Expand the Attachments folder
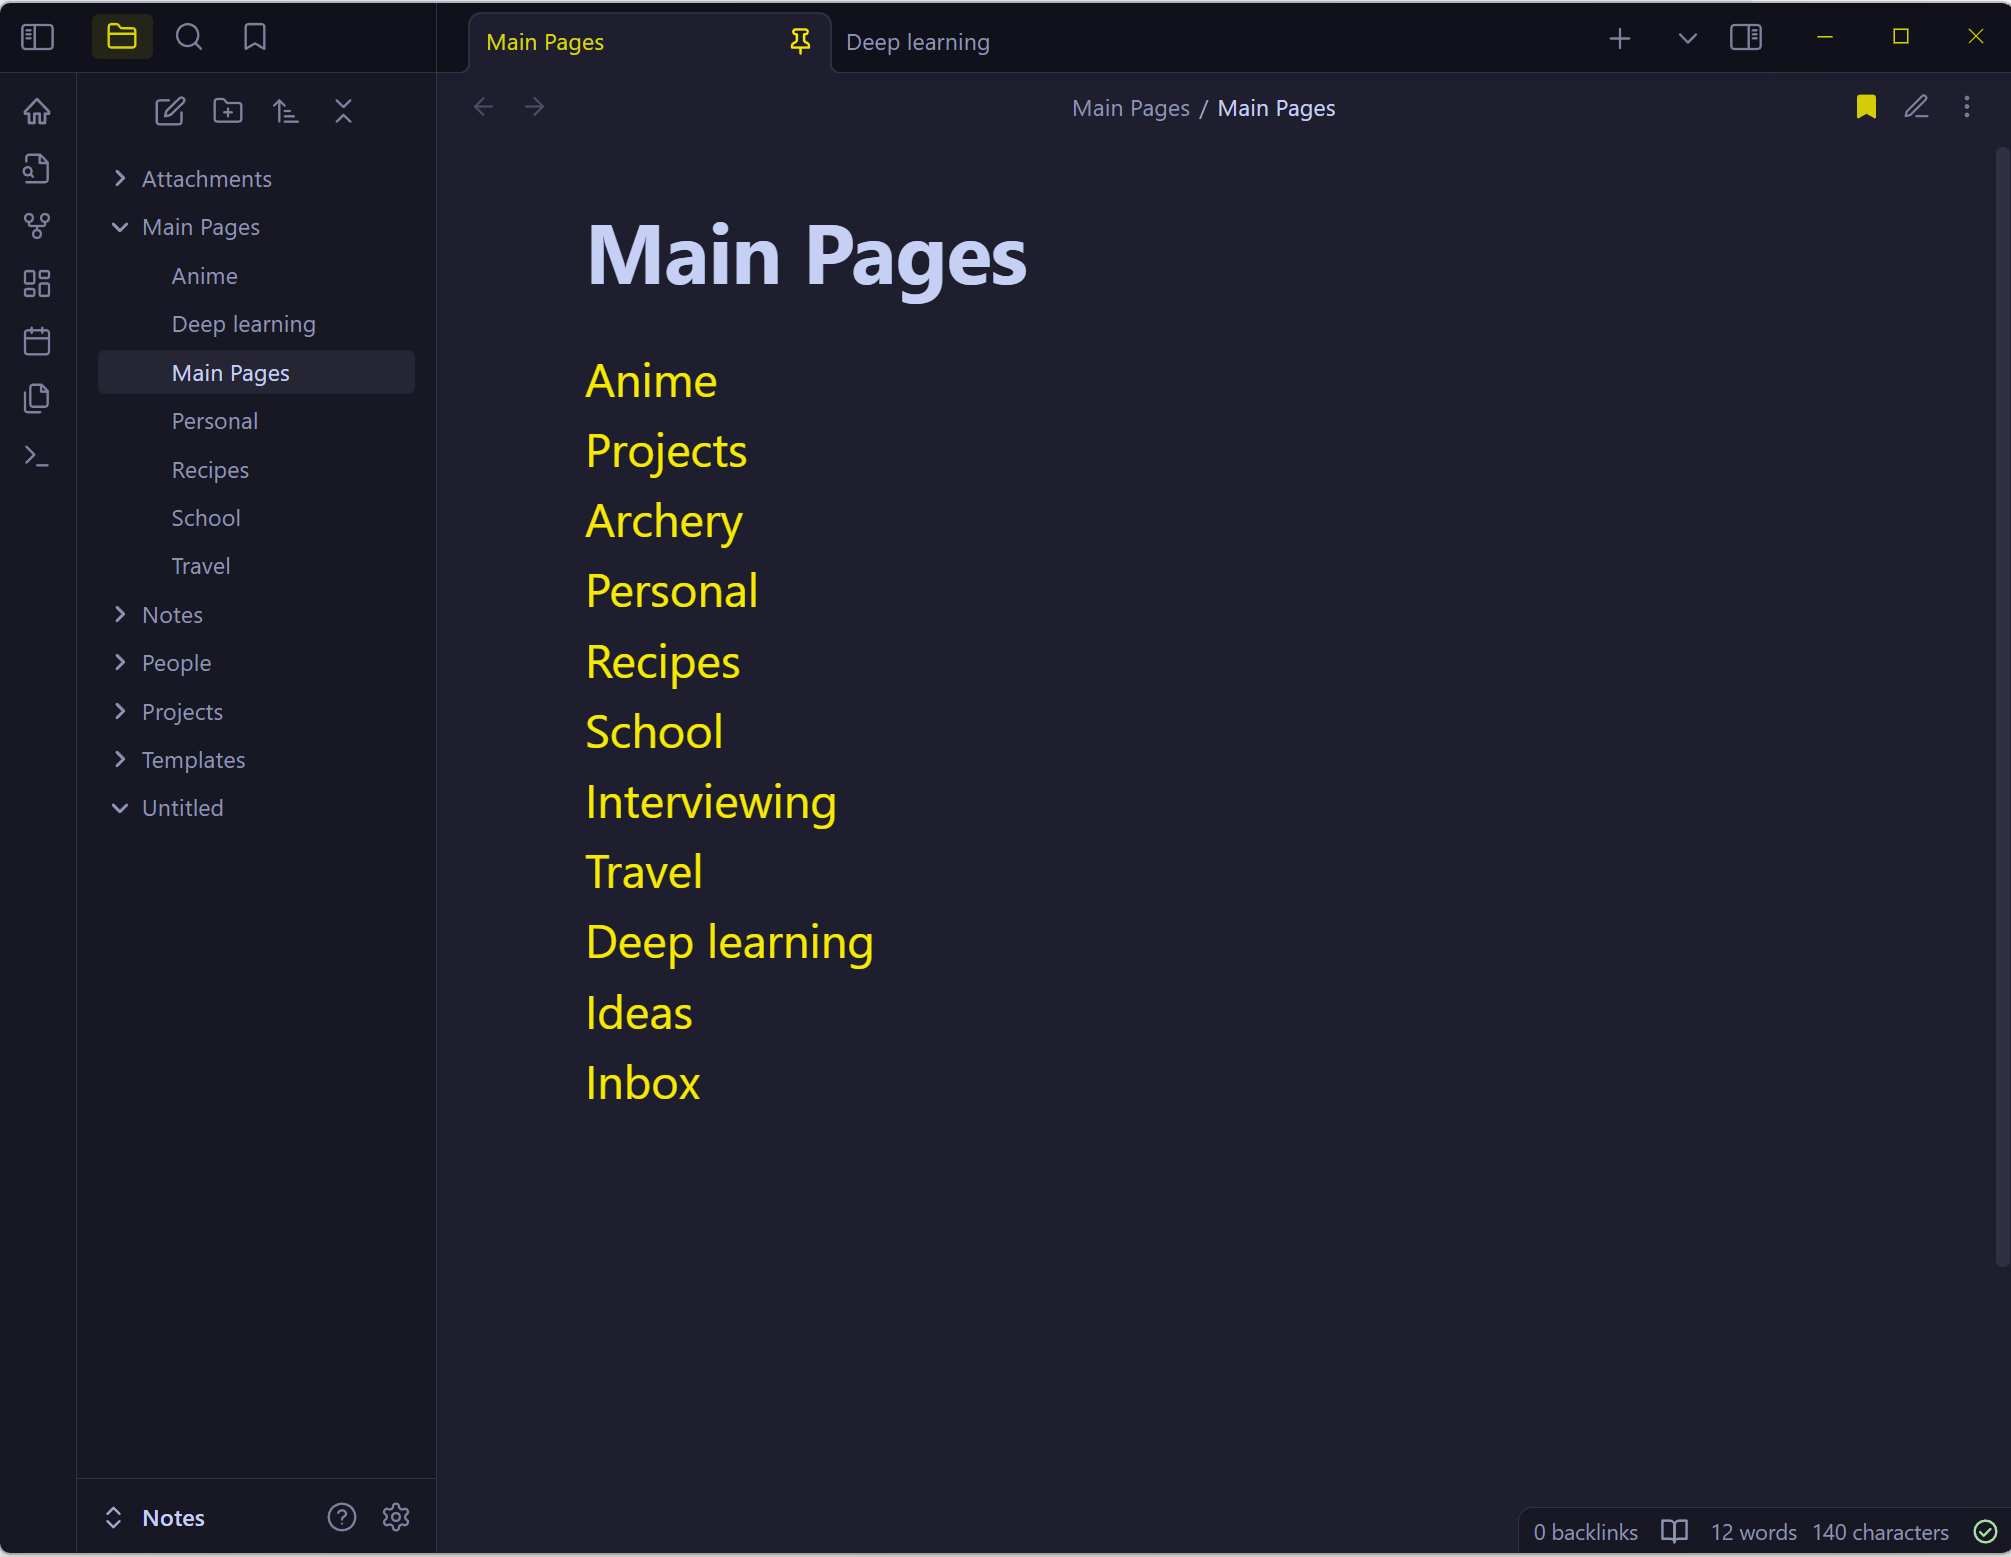Viewport: 2011px width, 1557px height. click(121, 179)
